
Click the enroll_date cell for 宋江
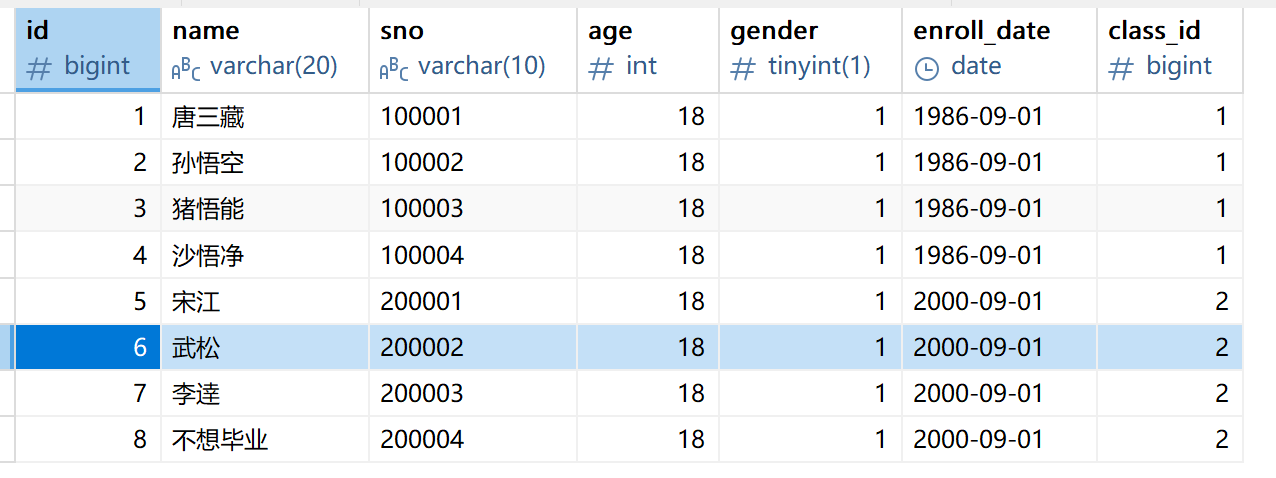[999, 301]
